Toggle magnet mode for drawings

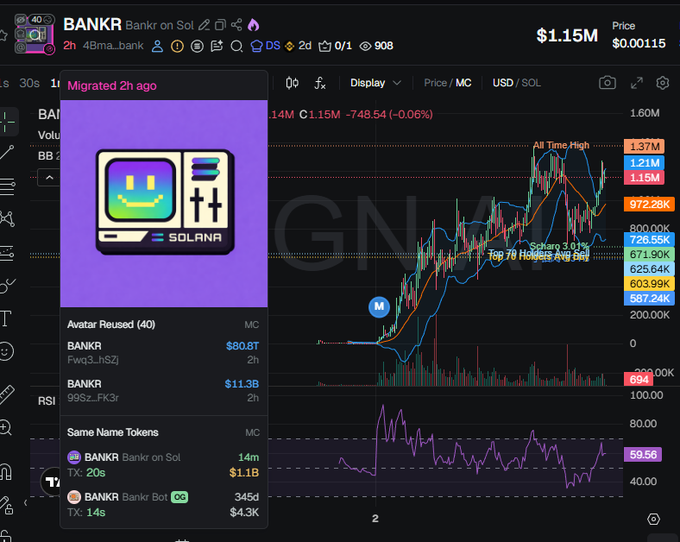click(6, 471)
